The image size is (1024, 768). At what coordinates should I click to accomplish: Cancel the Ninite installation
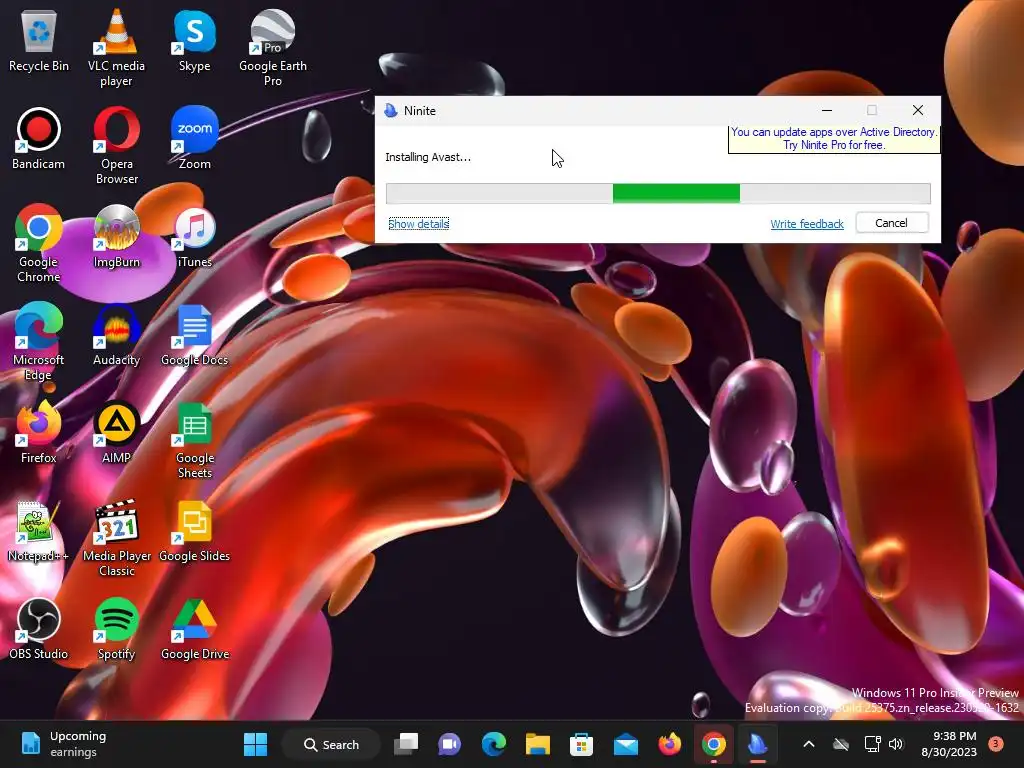pos(891,223)
